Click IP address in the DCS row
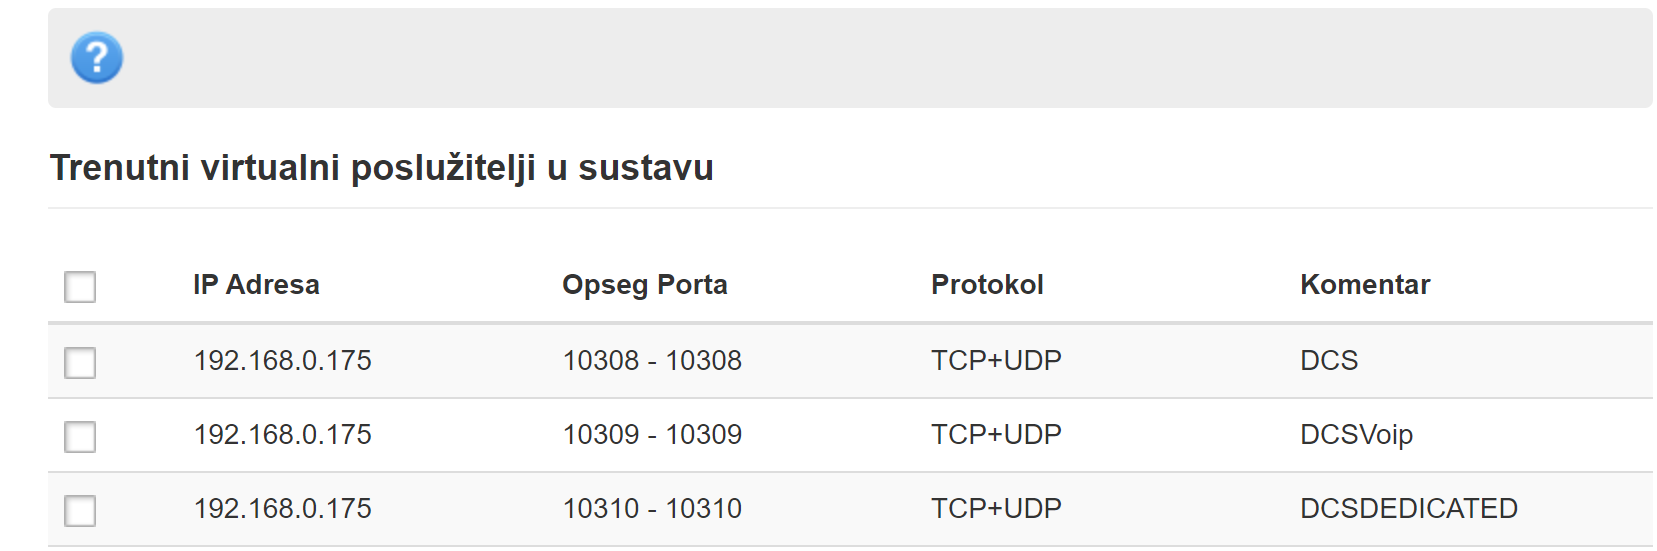 282,360
